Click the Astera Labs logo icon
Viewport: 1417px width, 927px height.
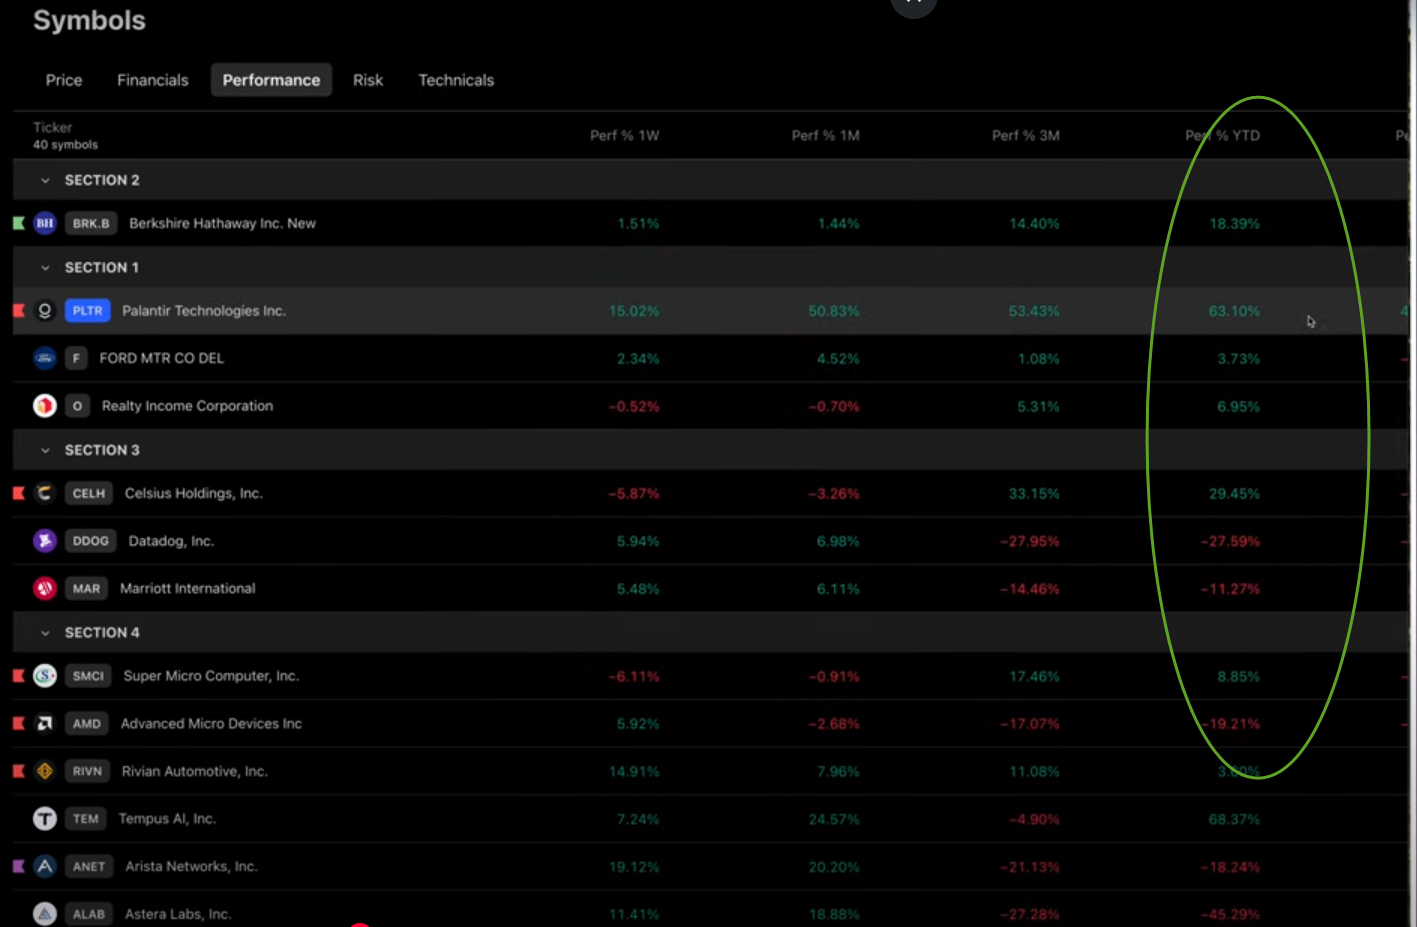[x=44, y=914]
